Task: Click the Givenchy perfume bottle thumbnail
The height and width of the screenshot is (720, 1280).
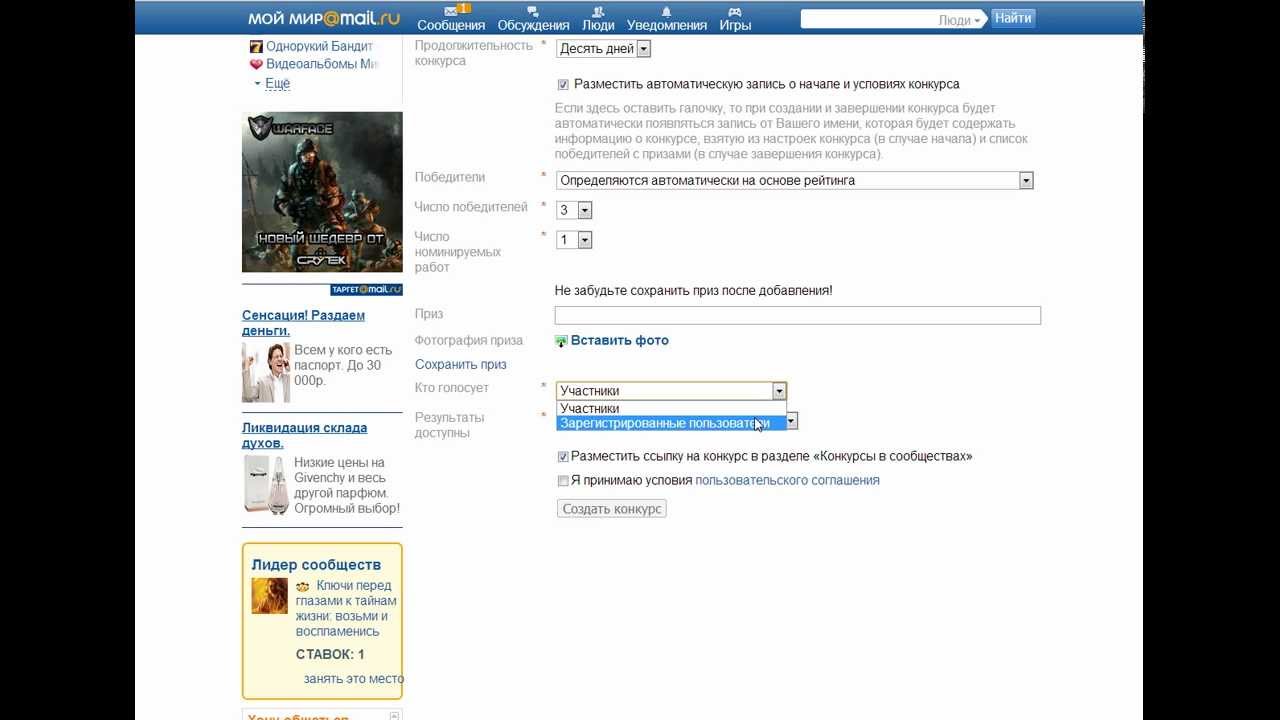Action: pos(266,485)
